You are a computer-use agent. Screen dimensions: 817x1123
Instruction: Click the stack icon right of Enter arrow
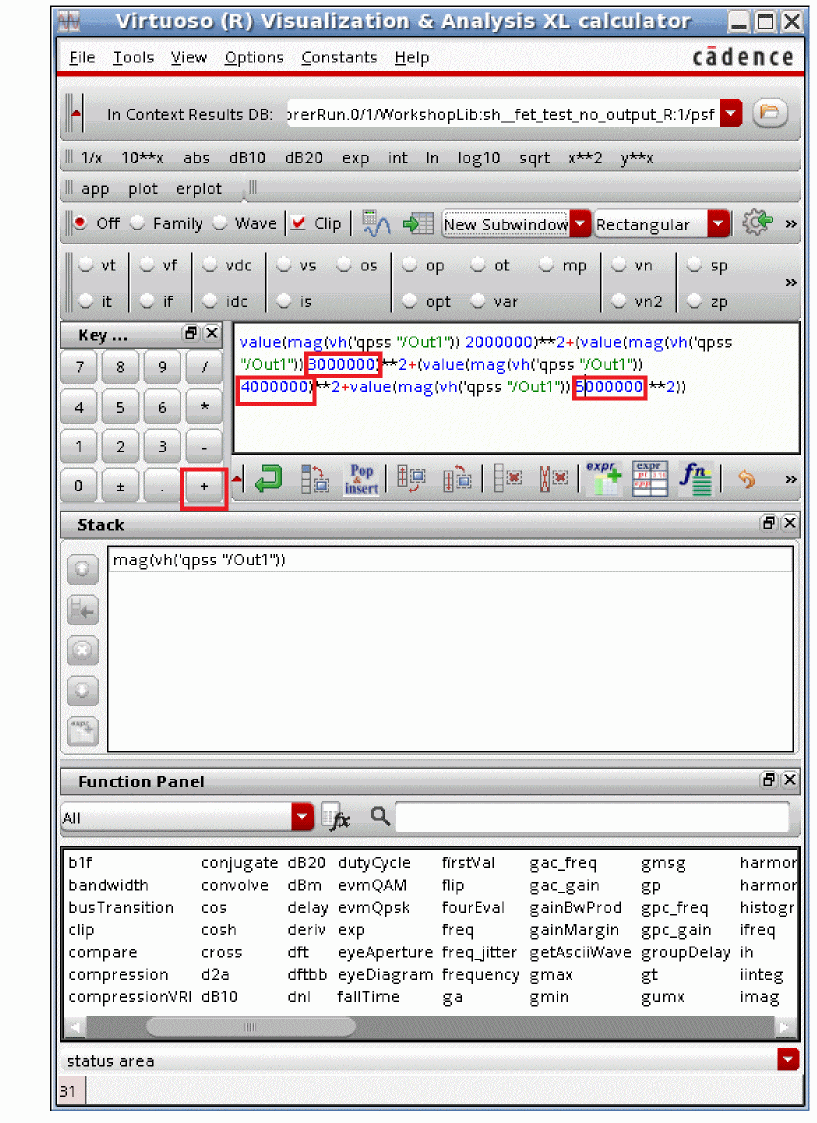click(314, 478)
